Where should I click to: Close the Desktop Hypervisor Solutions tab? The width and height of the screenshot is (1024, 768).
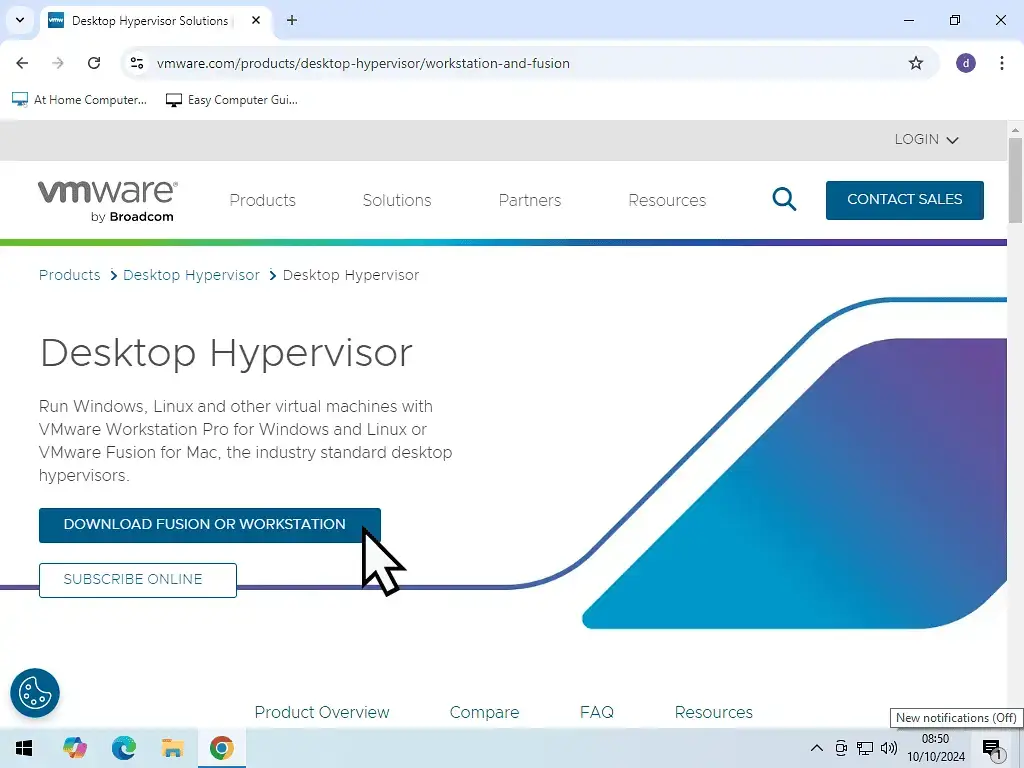tap(256, 20)
